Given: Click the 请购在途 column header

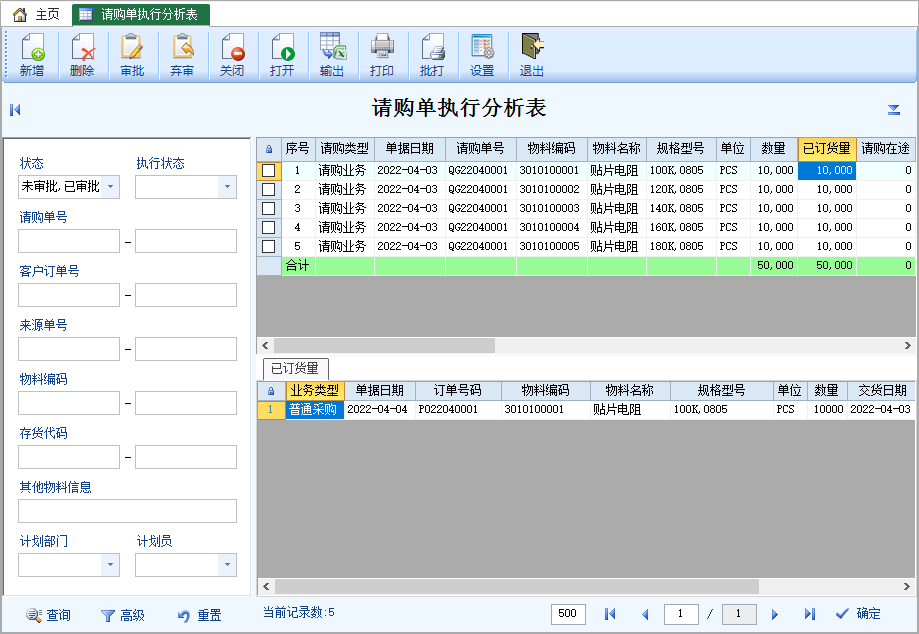Looking at the screenshot, I should (x=886, y=149).
